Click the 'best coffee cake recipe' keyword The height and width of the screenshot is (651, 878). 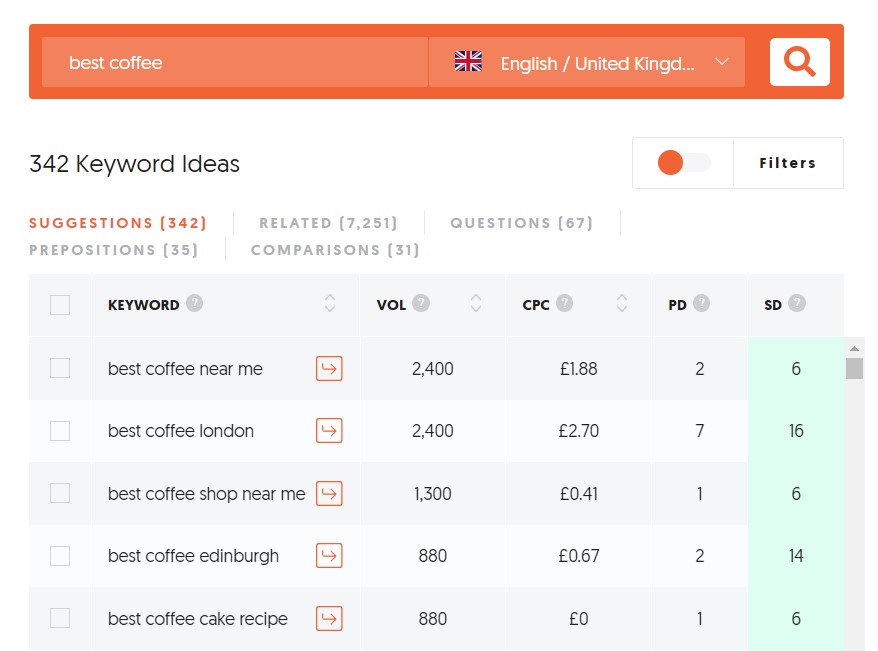198,619
